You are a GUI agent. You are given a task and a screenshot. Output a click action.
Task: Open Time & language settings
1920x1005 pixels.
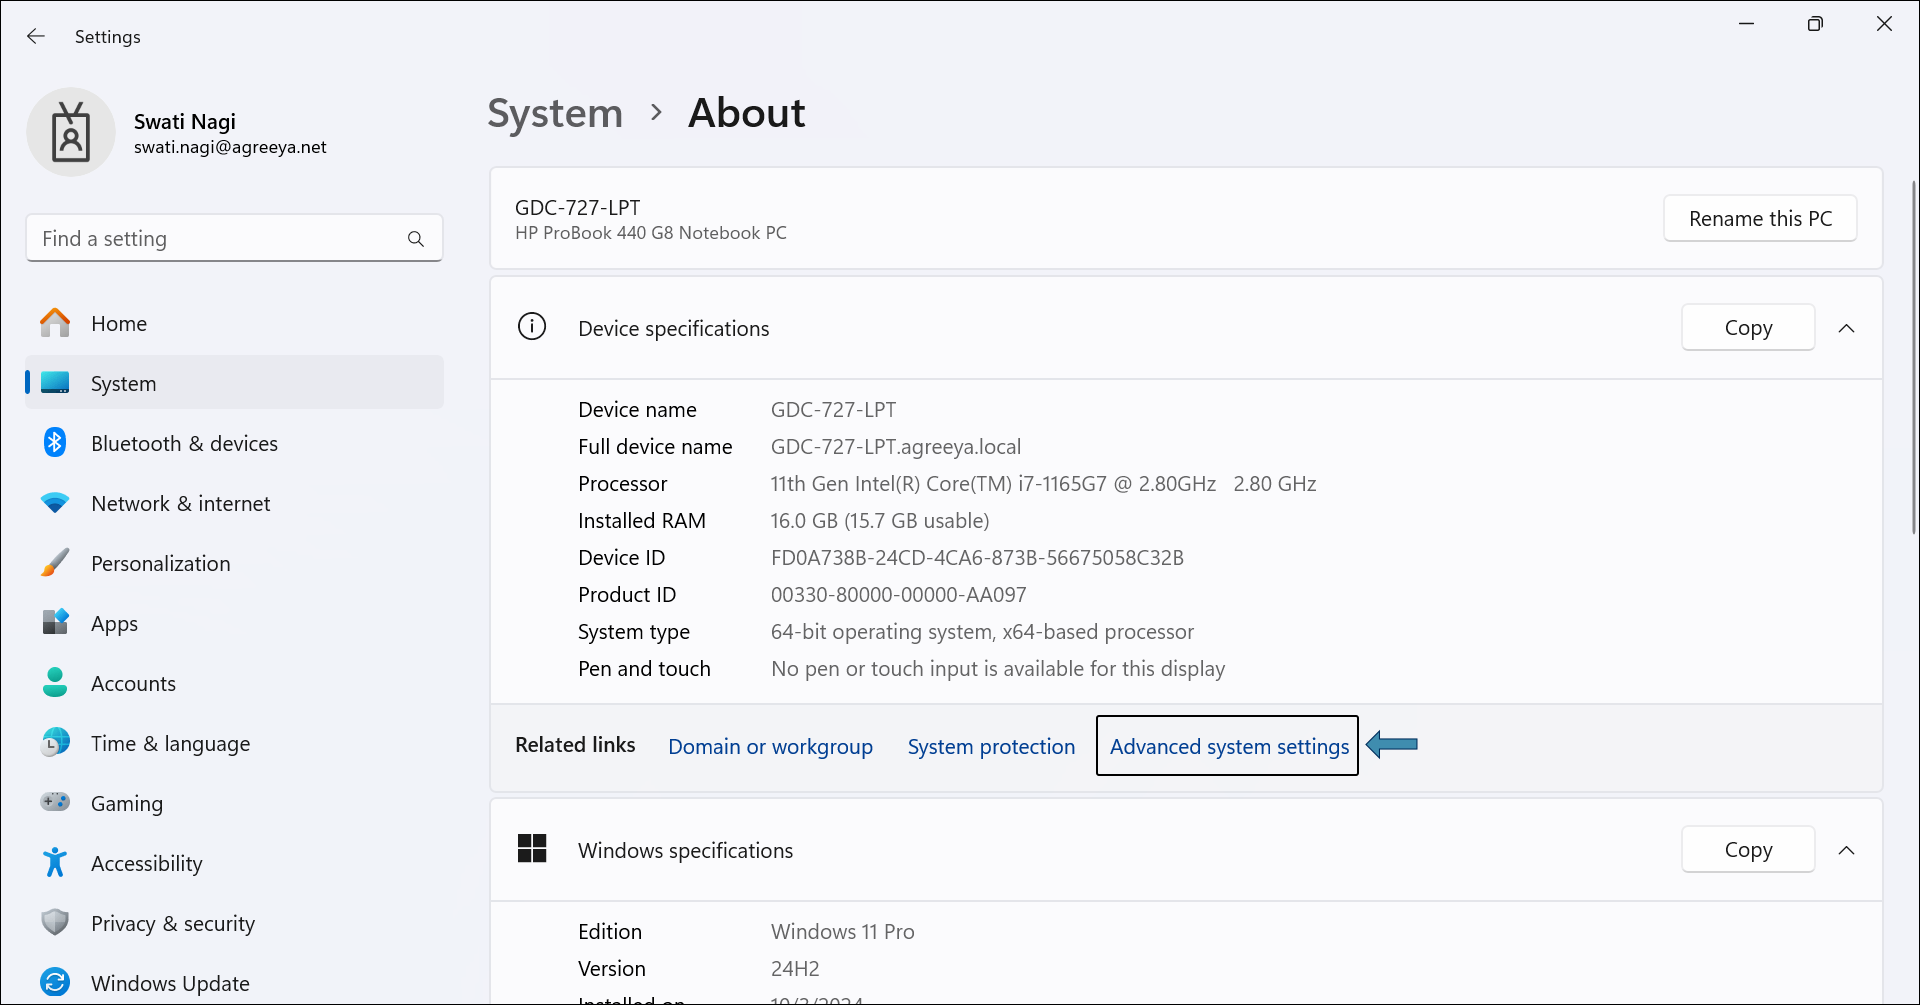(234, 743)
